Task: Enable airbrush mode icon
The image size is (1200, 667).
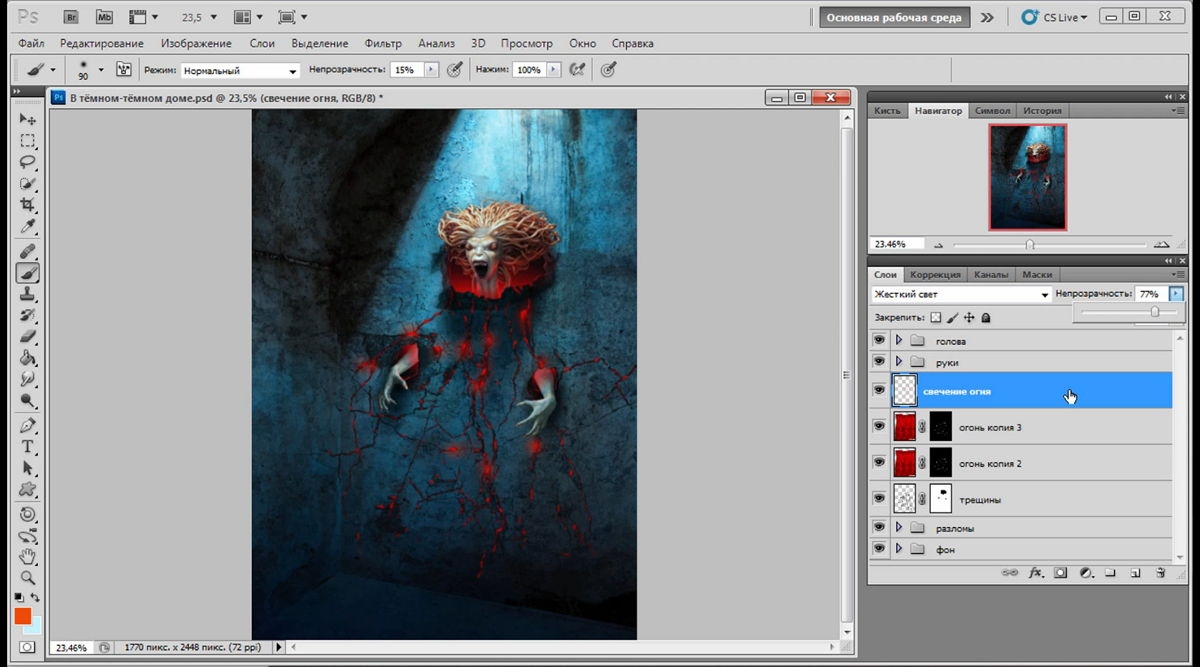Action: tap(576, 70)
